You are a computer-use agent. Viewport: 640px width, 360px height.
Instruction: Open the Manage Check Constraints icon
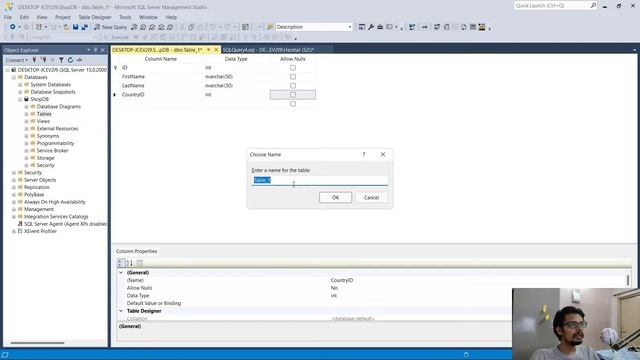coord(473,27)
